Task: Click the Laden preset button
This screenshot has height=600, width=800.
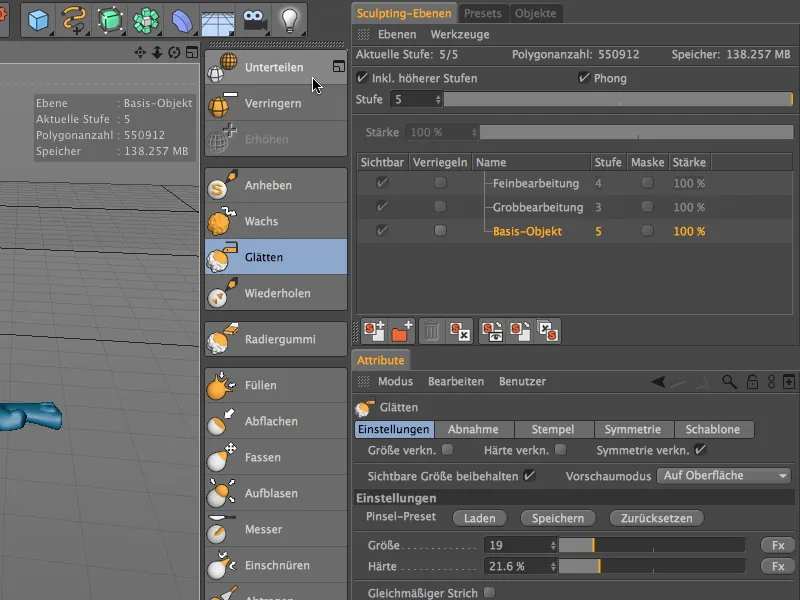Action: (480, 518)
